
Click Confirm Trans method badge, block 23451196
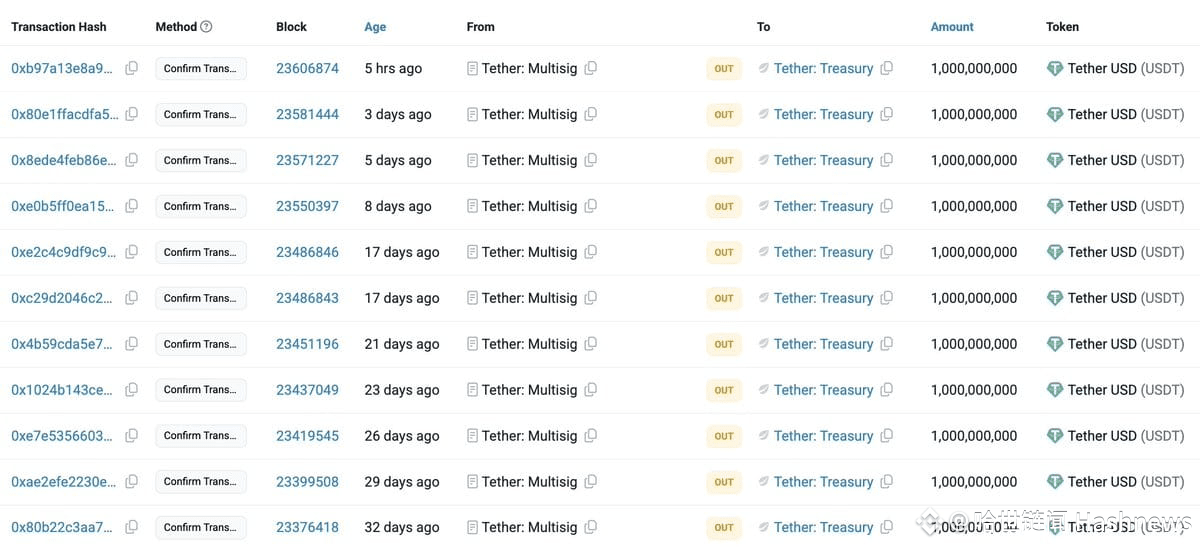tap(200, 344)
